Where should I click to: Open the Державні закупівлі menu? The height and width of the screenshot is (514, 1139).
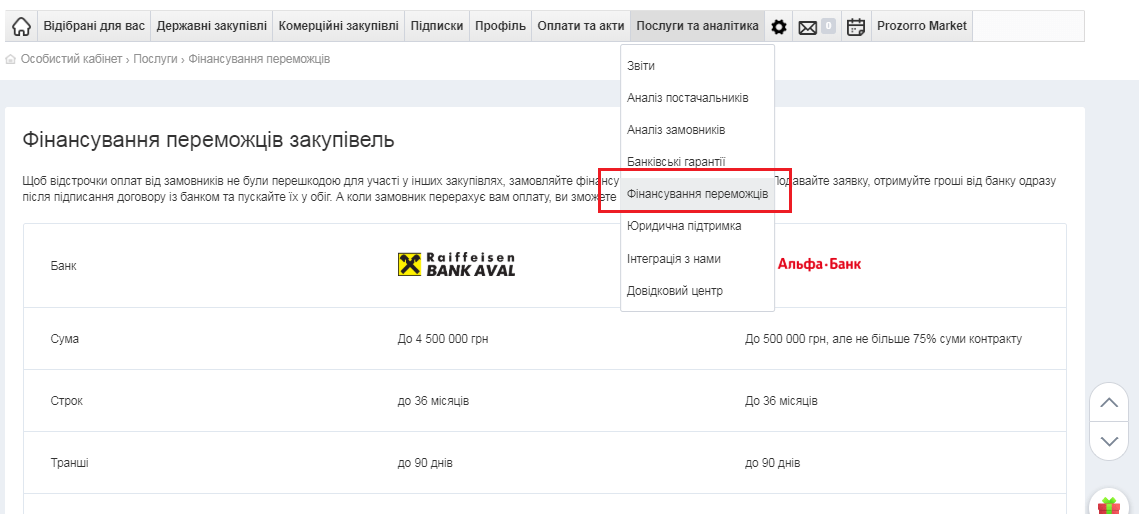[211, 26]
